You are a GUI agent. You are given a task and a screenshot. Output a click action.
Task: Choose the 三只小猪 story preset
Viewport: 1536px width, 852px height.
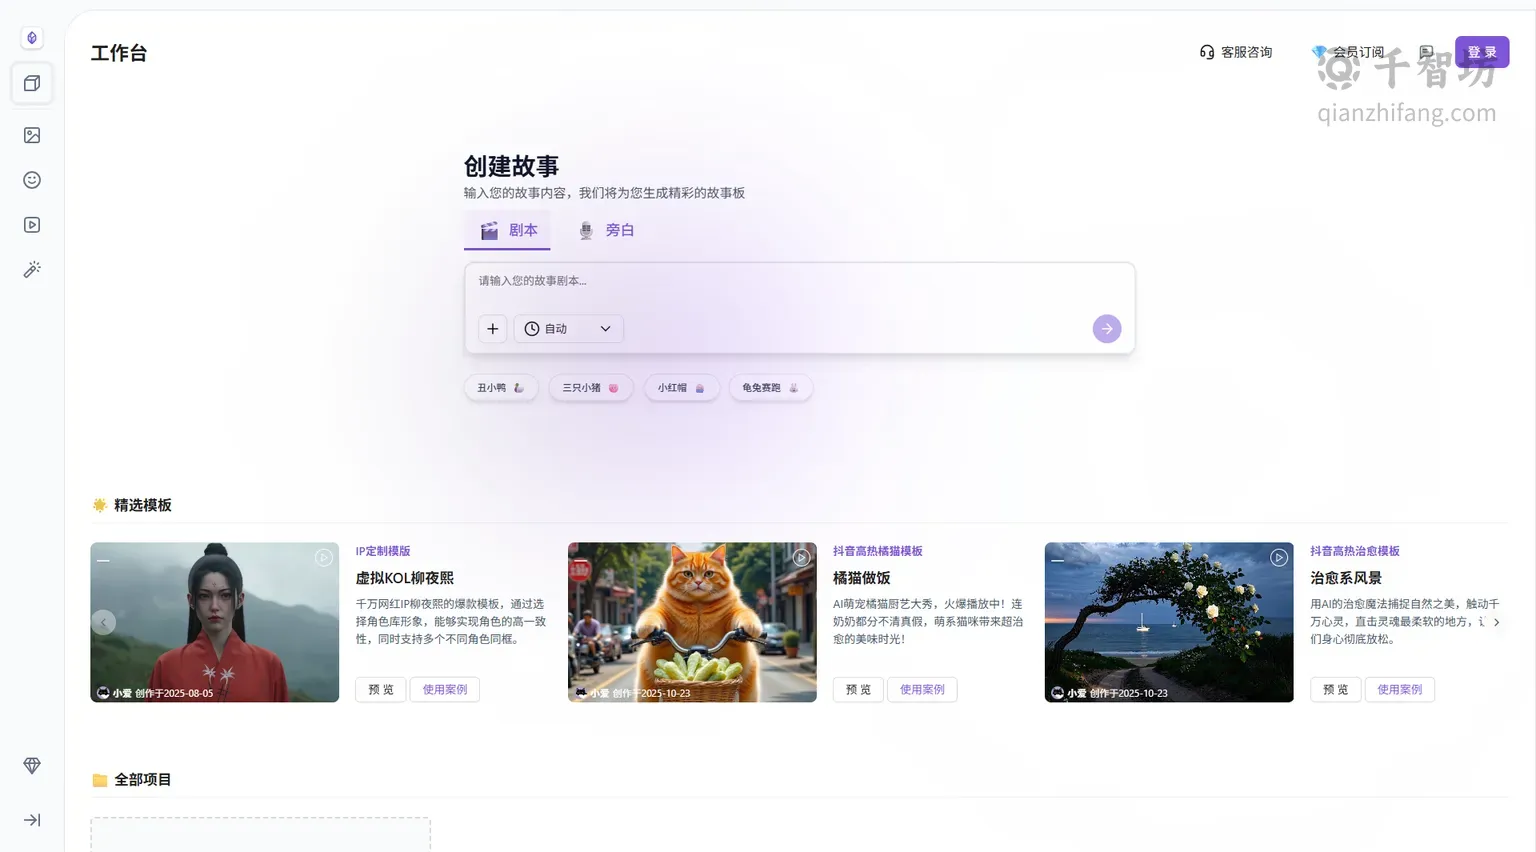click(590, 388)
